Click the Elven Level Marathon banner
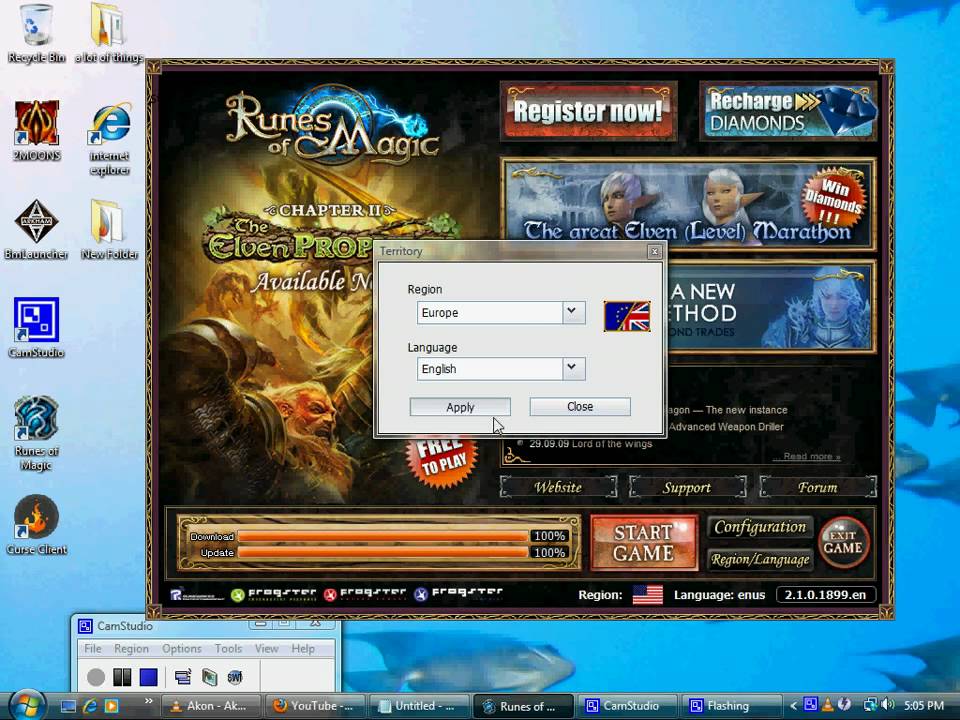 688,204
